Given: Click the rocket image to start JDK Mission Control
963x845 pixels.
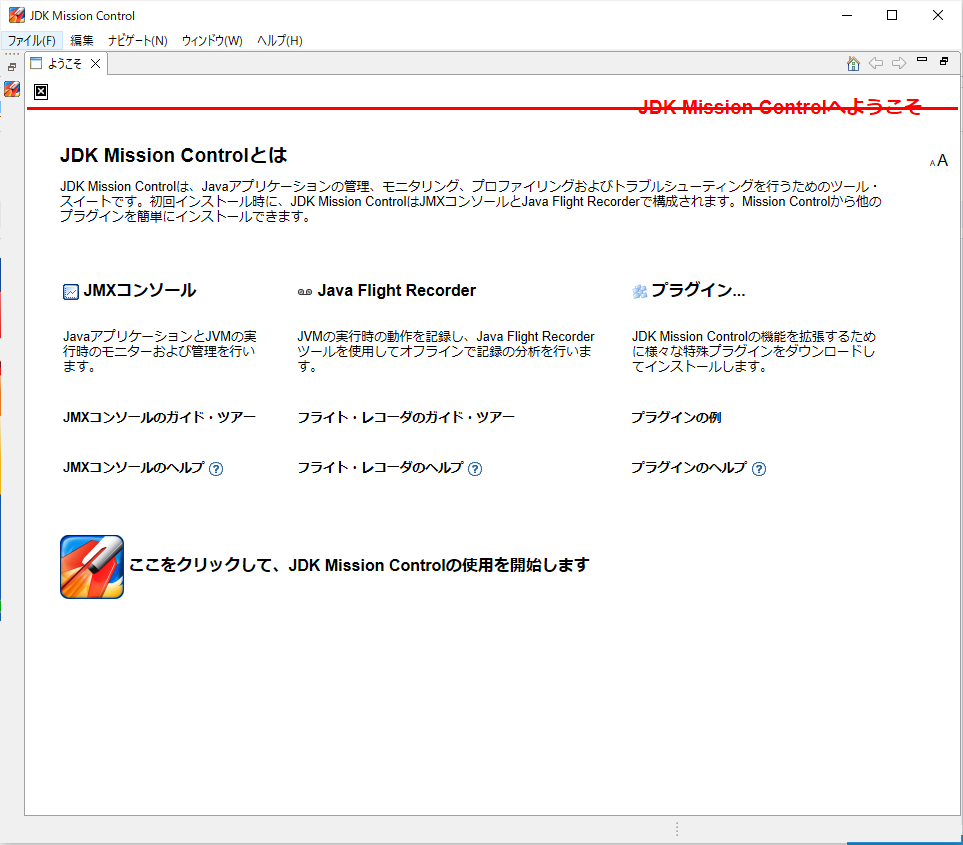Looking at the screenshot, I should pyautogui.click(x=91, y=566).
